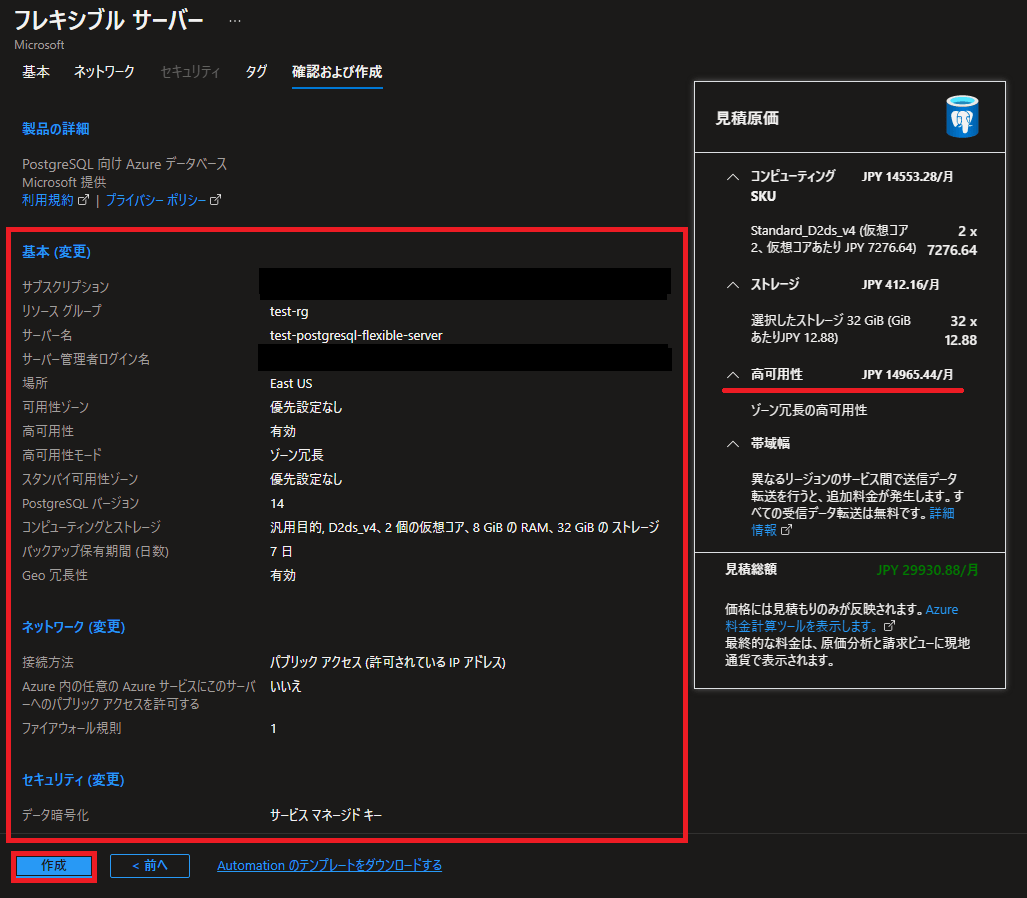Click the external link icon after プライバシー ポリシー
This screenshot has width=1027, height=898.
(x=215, y=200)
